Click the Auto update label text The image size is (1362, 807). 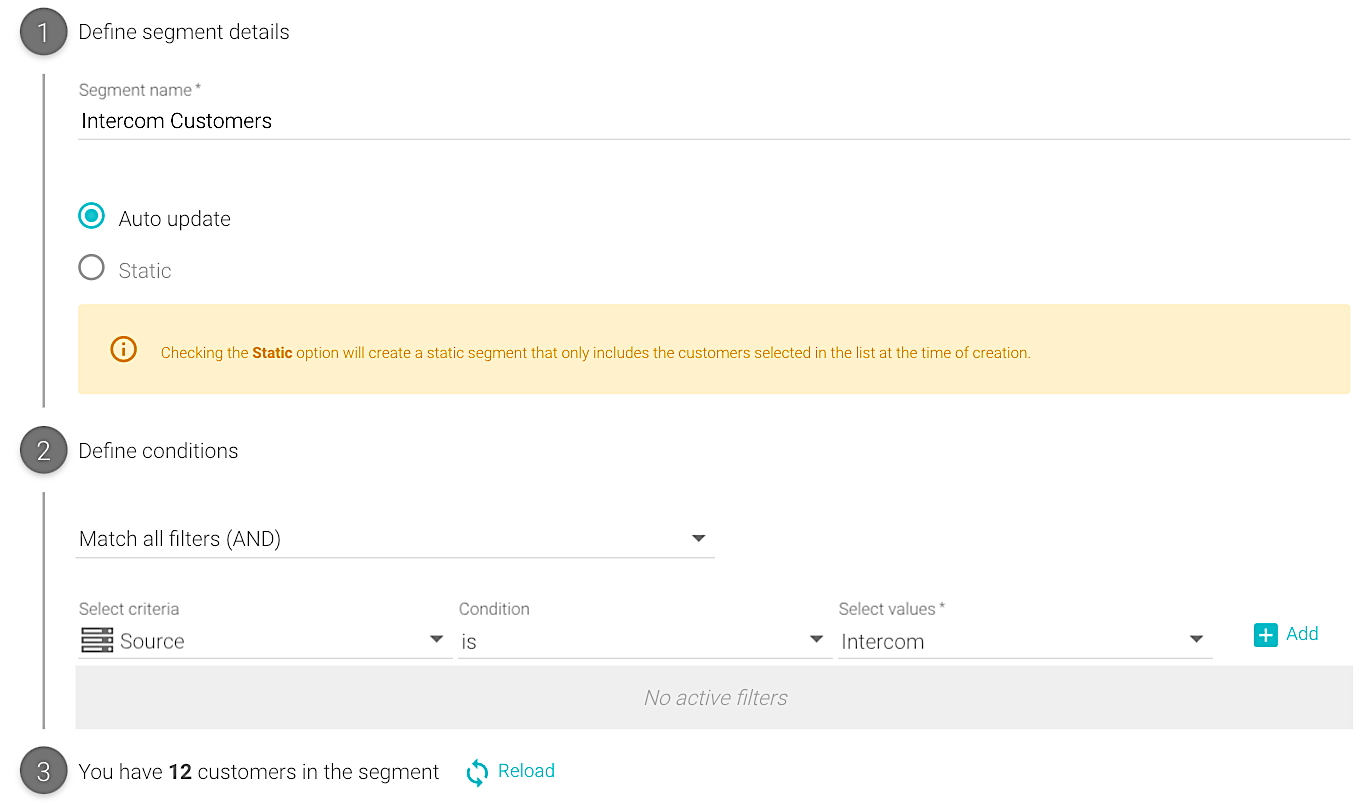(175, 219)
